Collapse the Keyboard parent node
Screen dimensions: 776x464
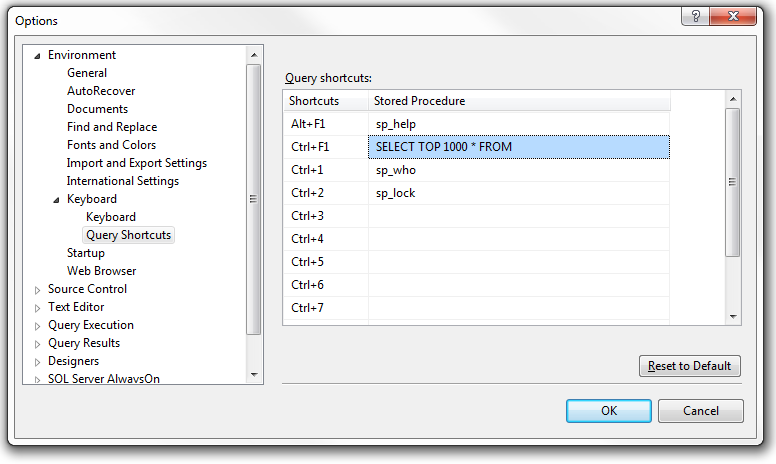(x=56, y=200)
